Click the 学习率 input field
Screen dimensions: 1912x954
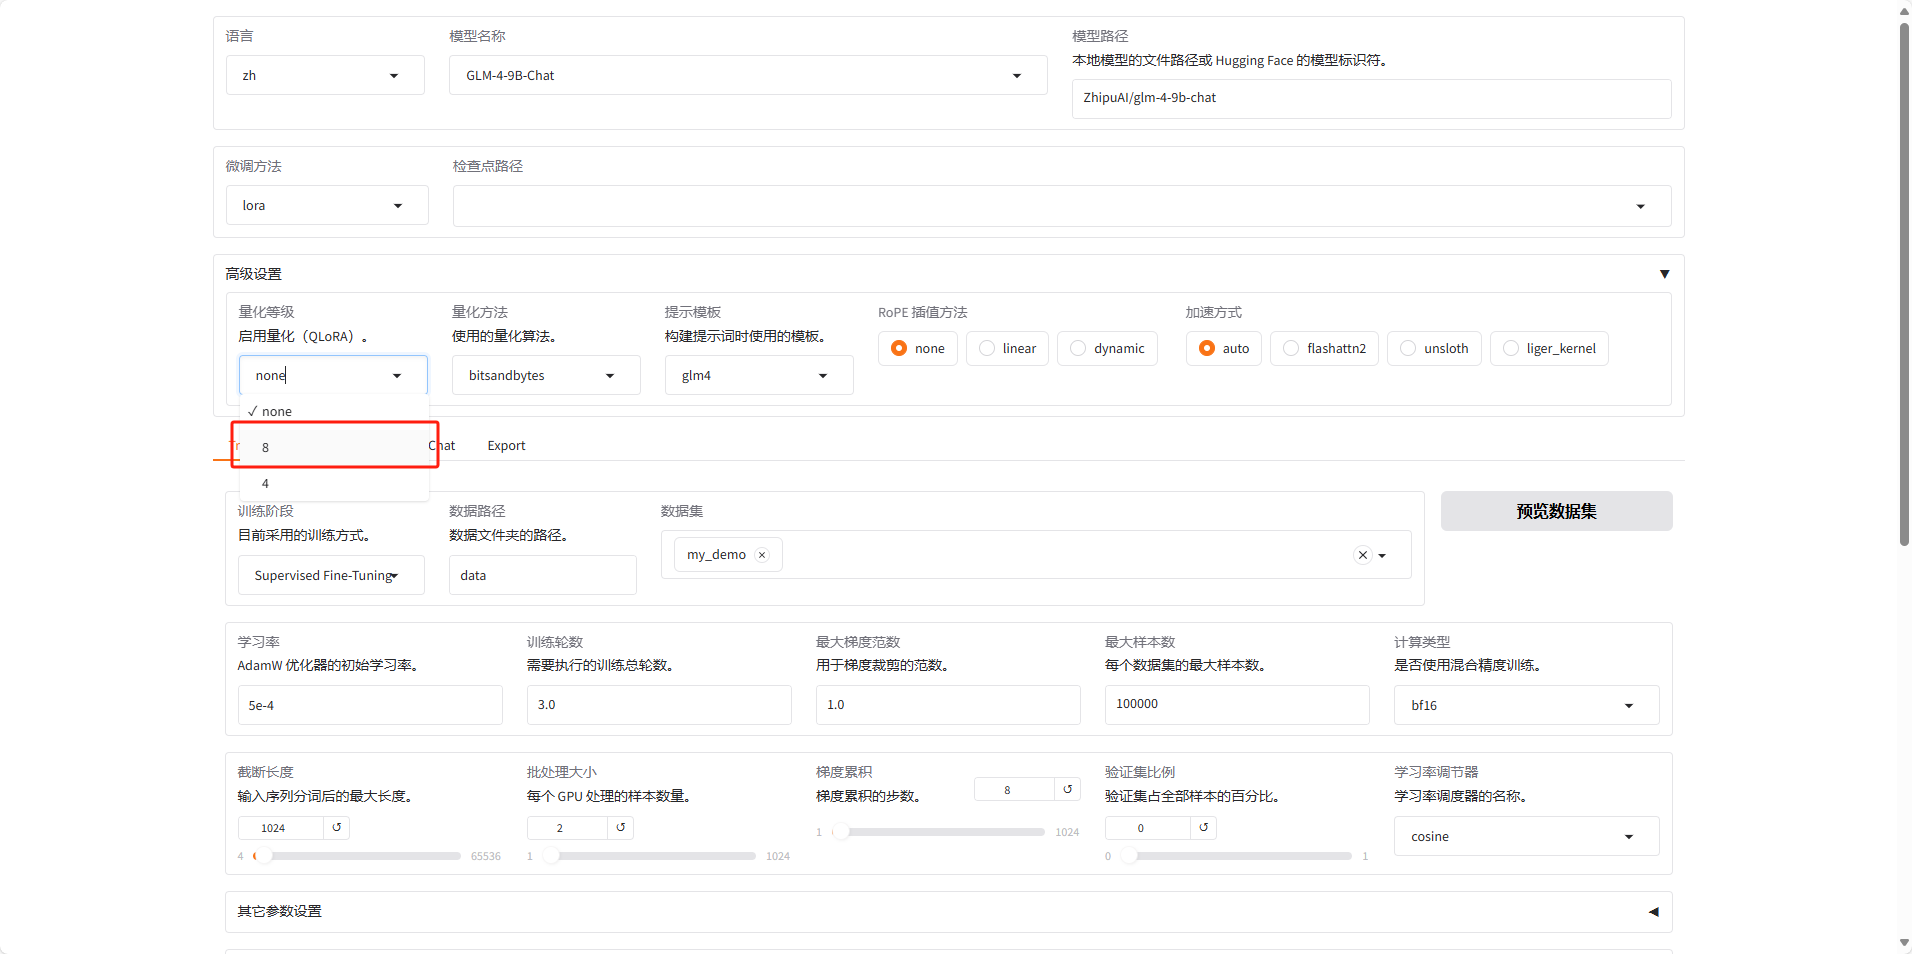(x=369, y=705)
